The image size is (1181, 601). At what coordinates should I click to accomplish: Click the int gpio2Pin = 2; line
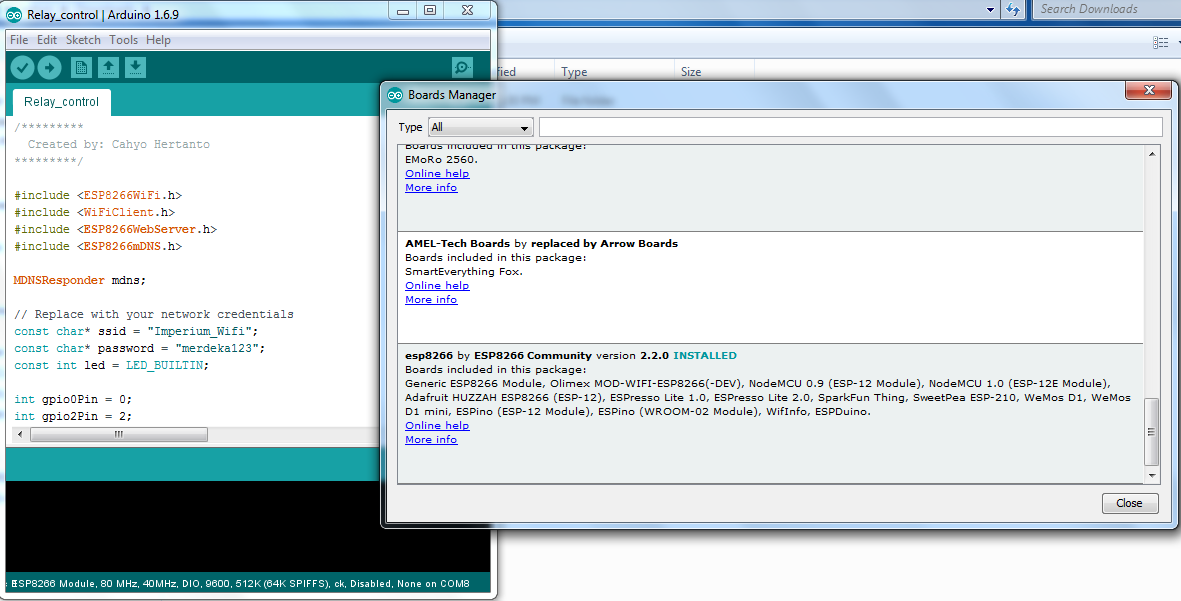pos(73,416)
